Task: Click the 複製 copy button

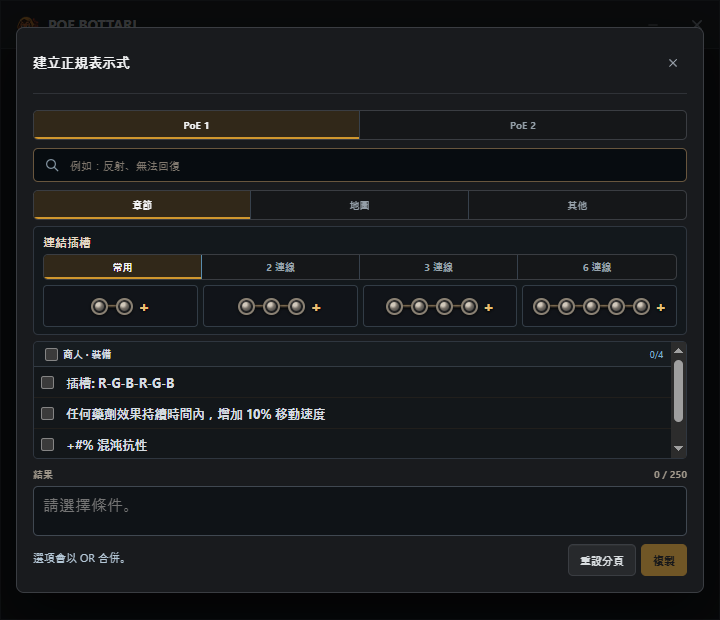Action: point(664,560)
